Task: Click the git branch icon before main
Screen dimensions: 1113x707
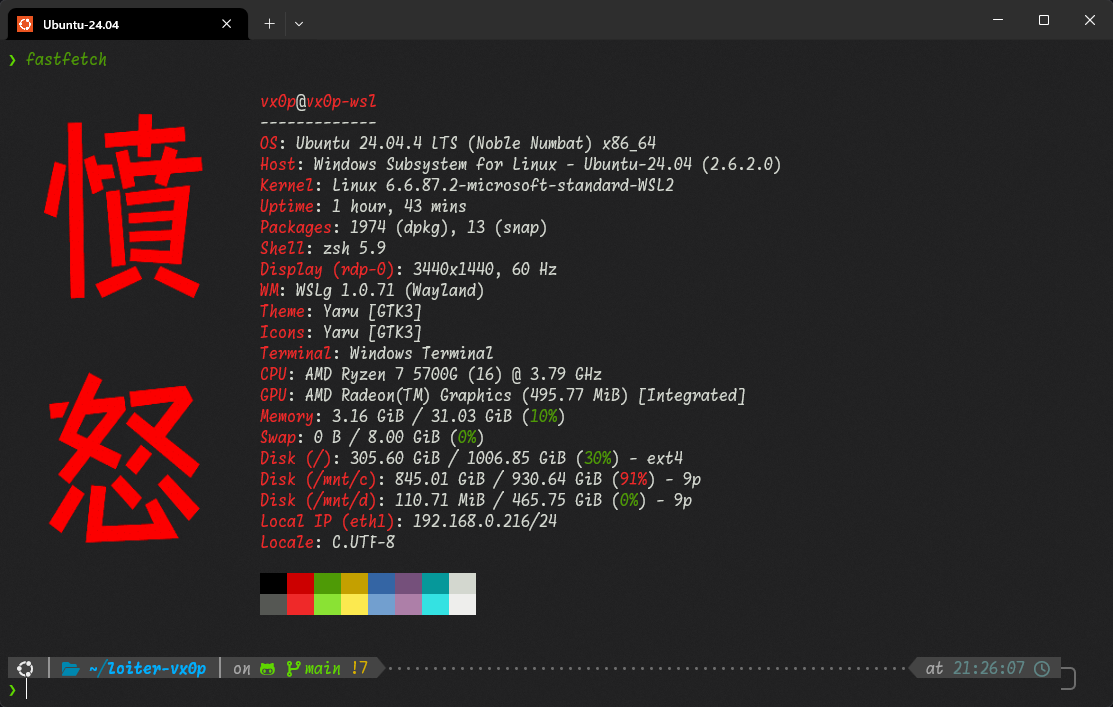Action: click(x=292, y=668)
